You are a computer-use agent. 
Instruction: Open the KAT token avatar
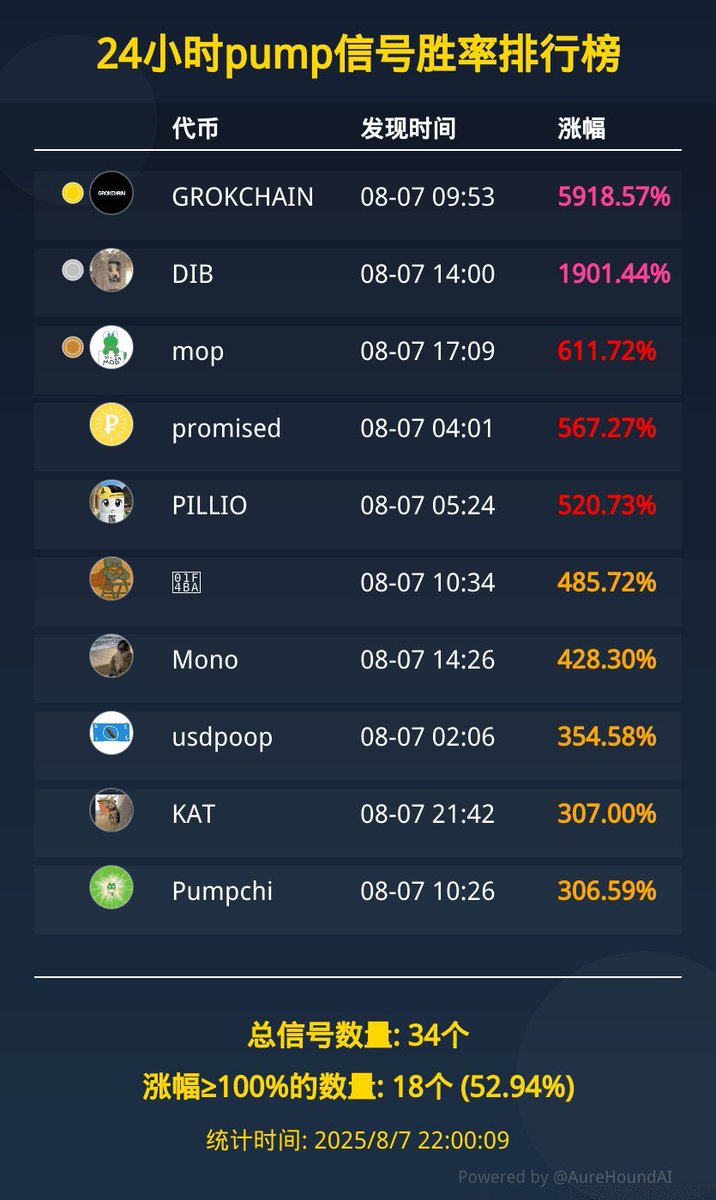tap(111, 810)
